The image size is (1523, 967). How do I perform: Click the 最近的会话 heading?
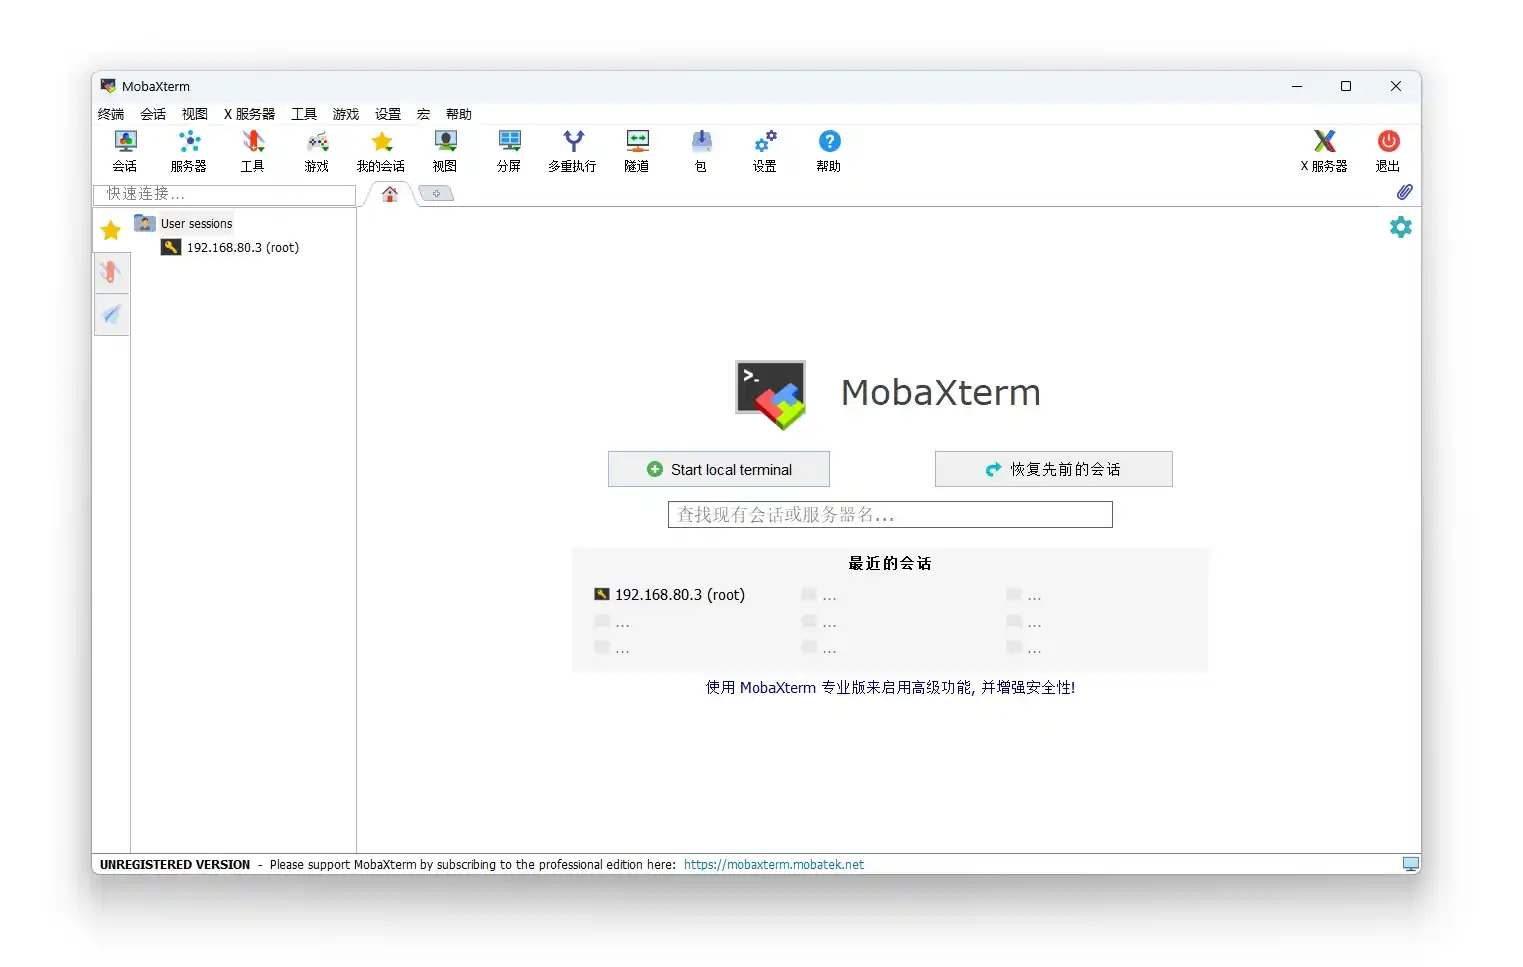[x=890, y=564]
